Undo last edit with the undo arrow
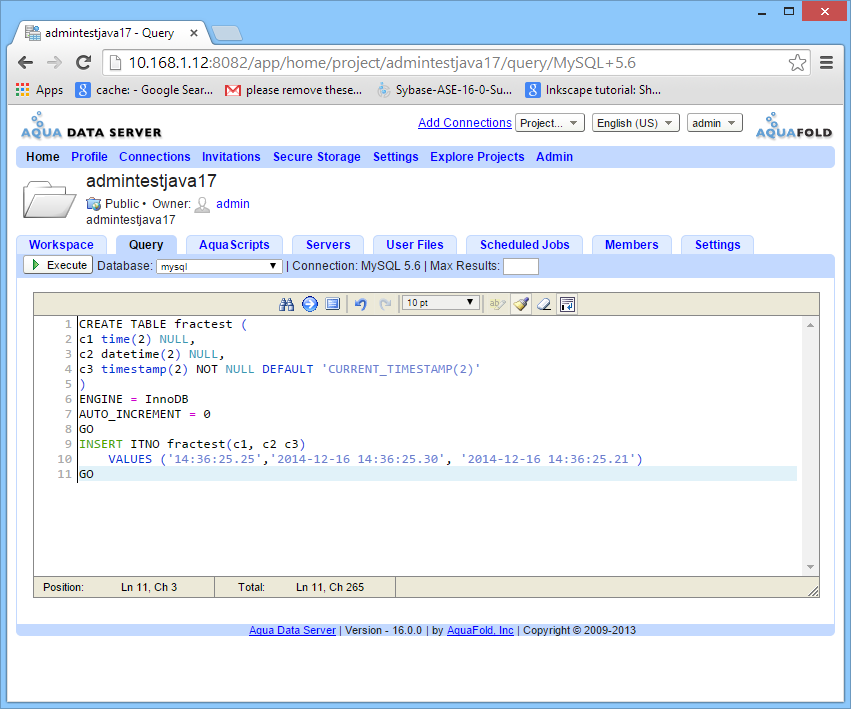851x709 pixels. coord(361,304)
